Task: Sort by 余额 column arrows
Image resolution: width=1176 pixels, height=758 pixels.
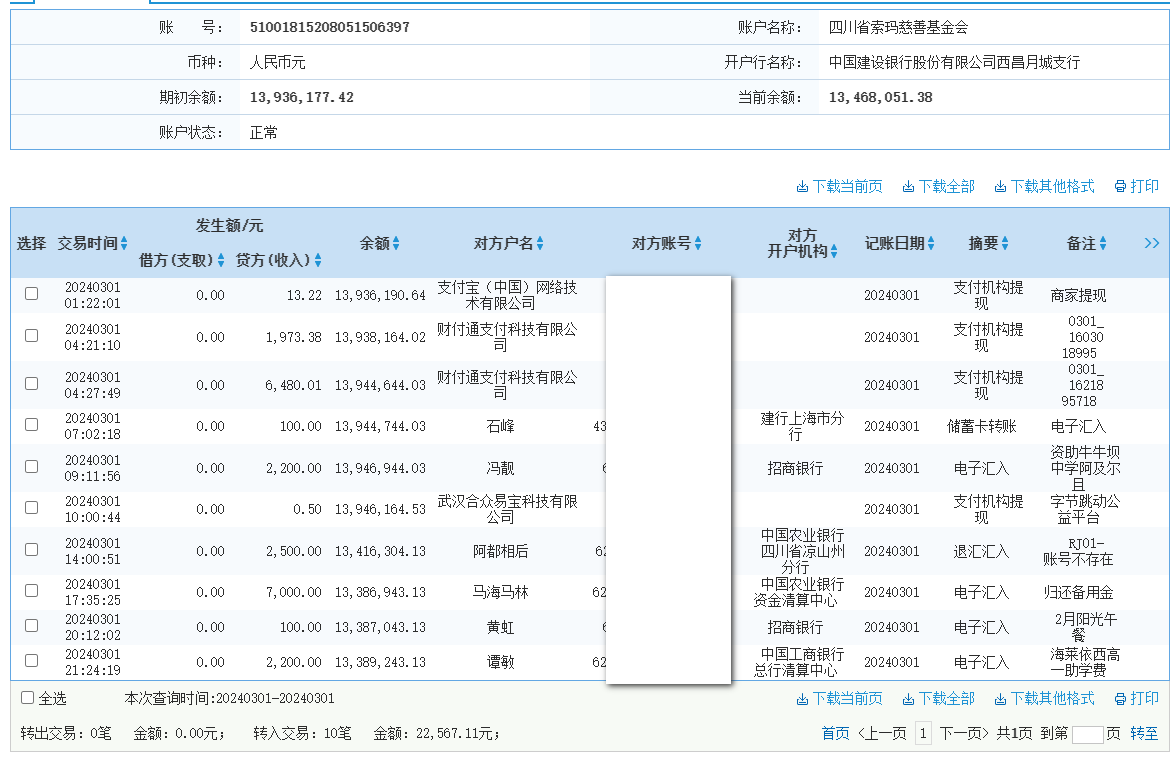Action: pyautogui.click(x=396, y=243)
